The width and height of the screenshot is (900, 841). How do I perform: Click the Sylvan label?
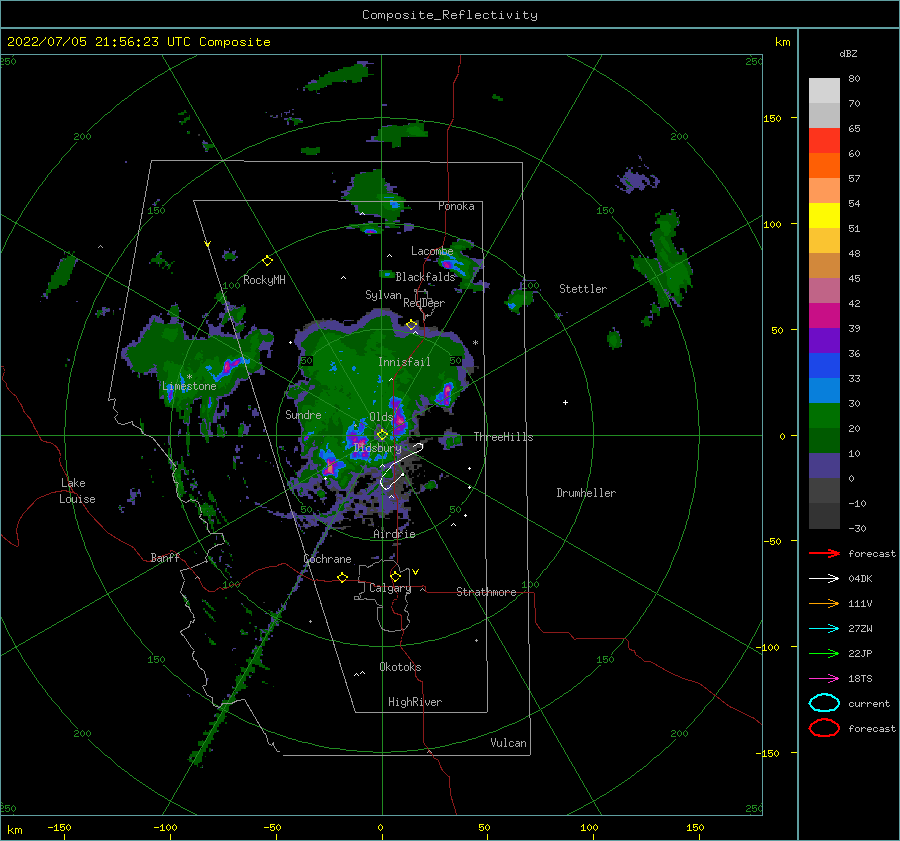[x=383, y=295]
